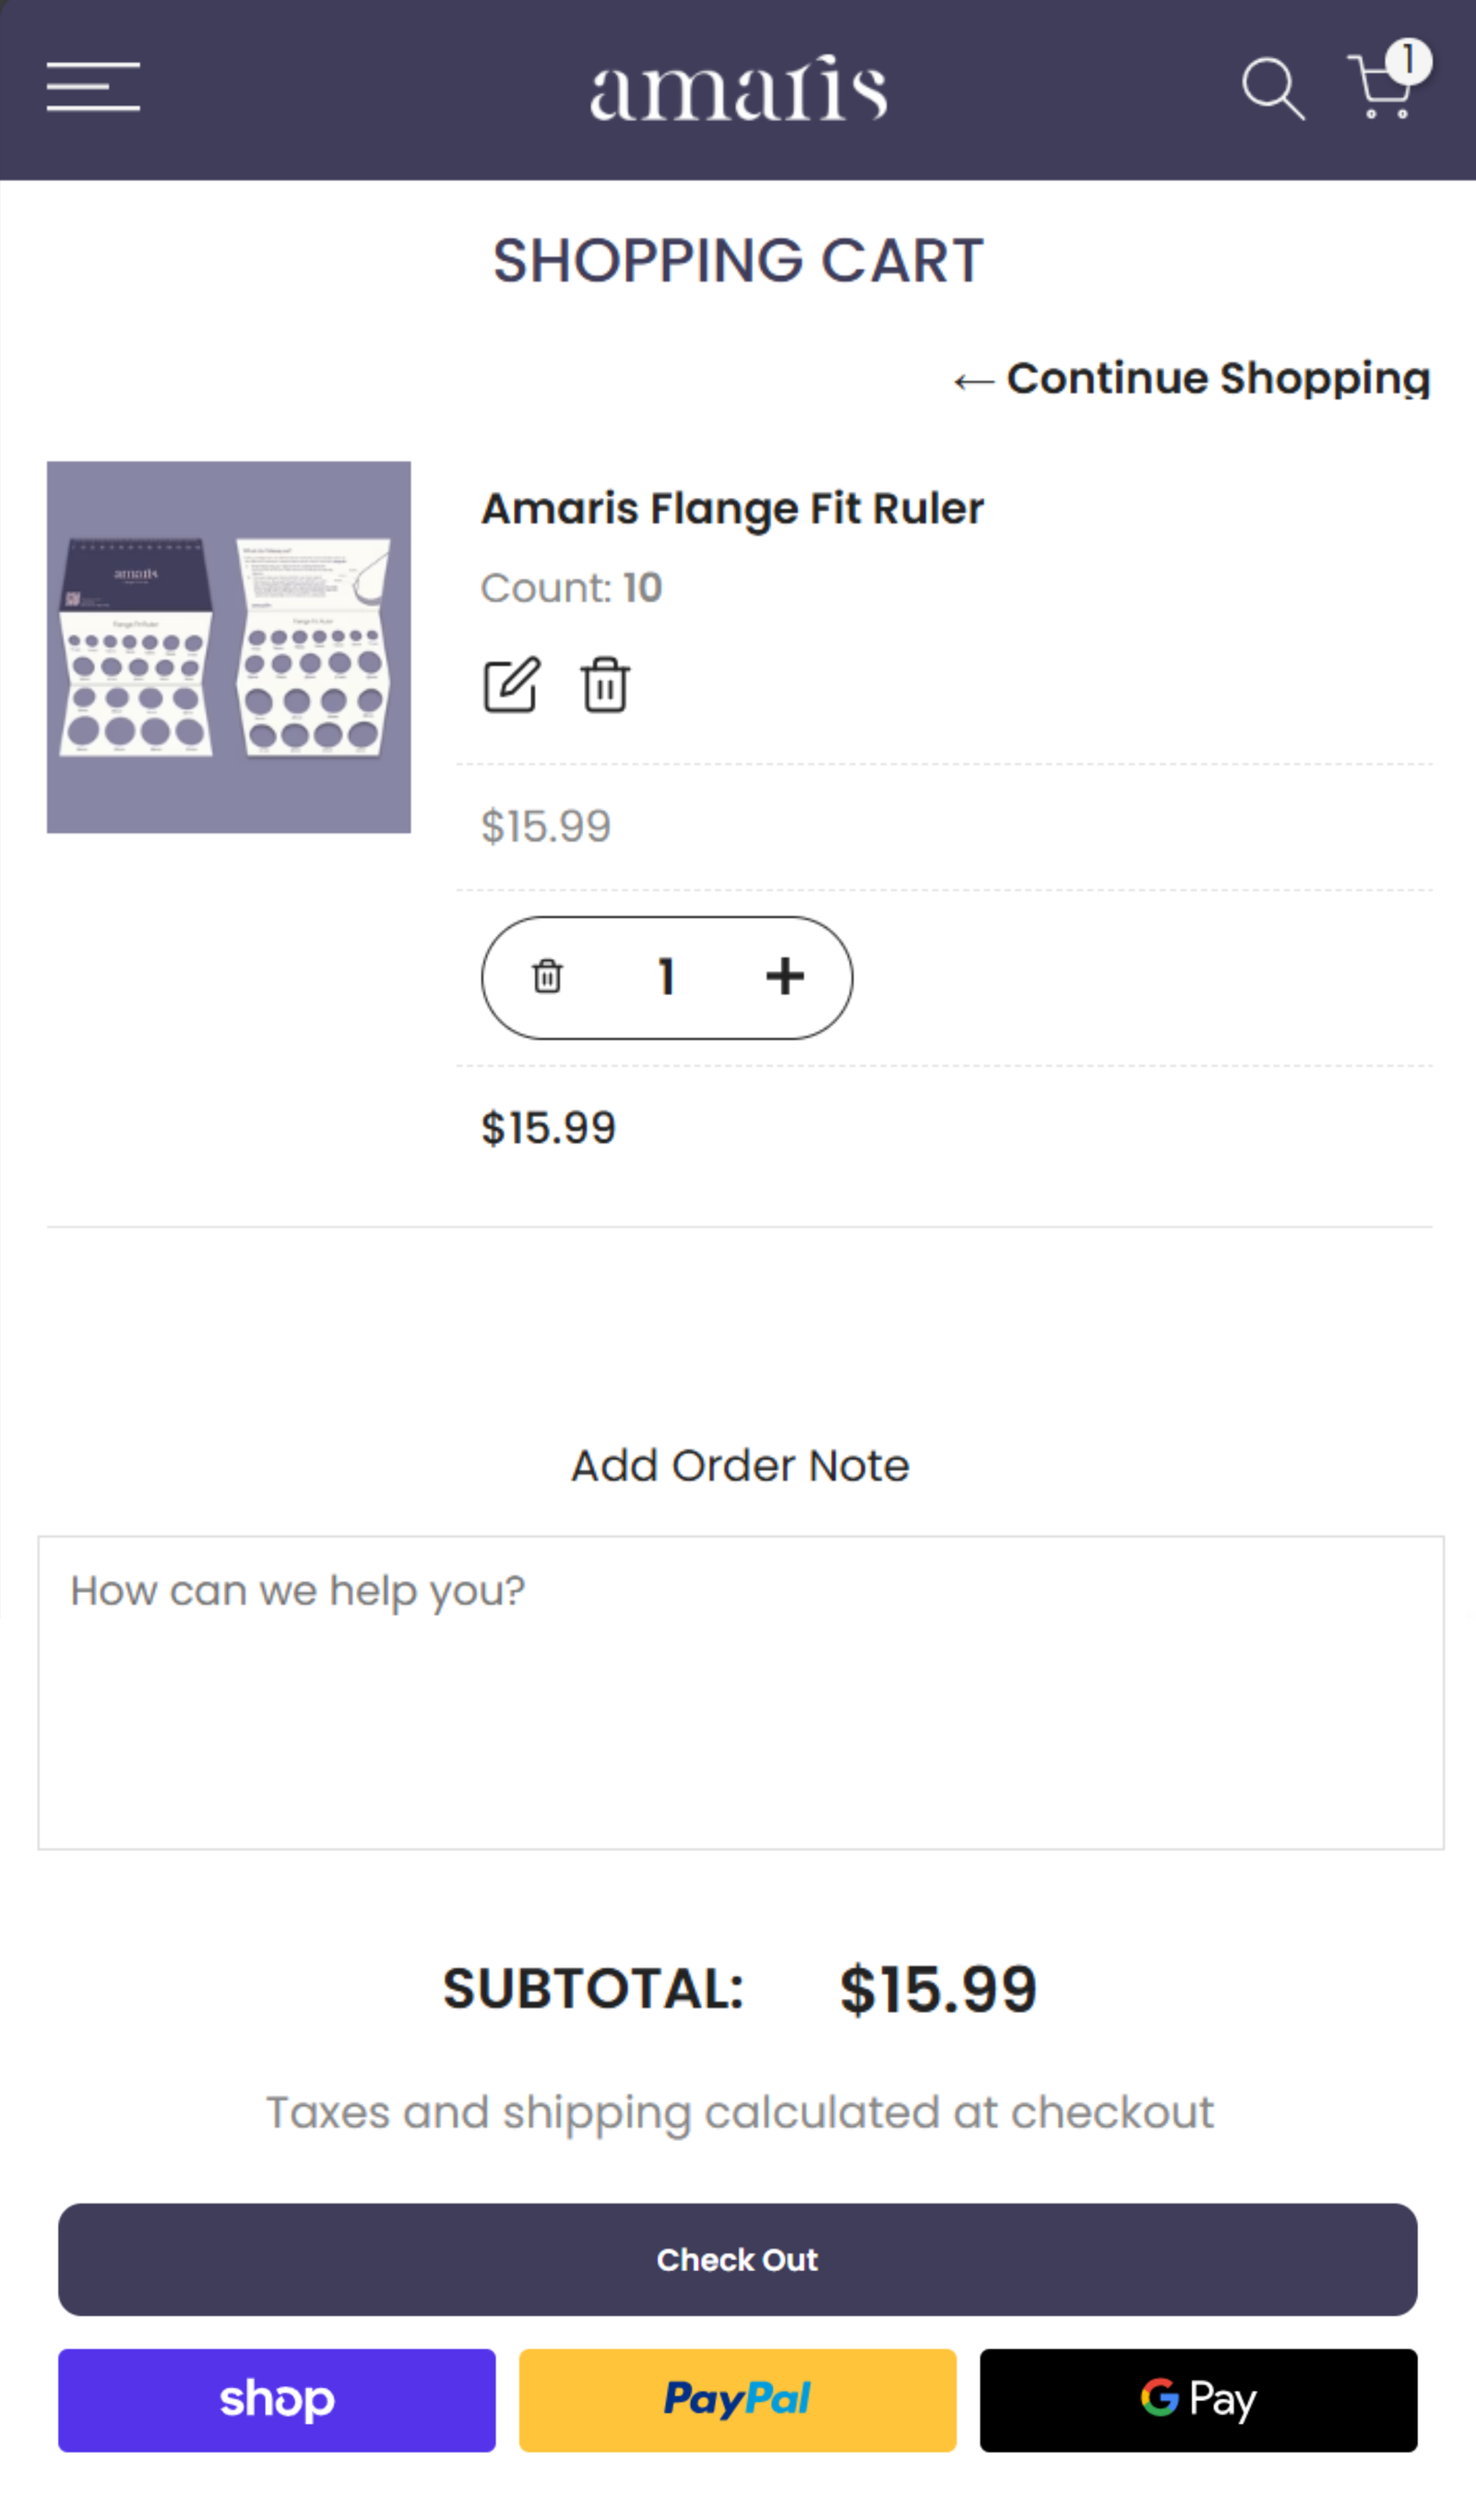Click the subtotal amount $15.99
The image size is (1476, 2520).
tap(938, 1990)
